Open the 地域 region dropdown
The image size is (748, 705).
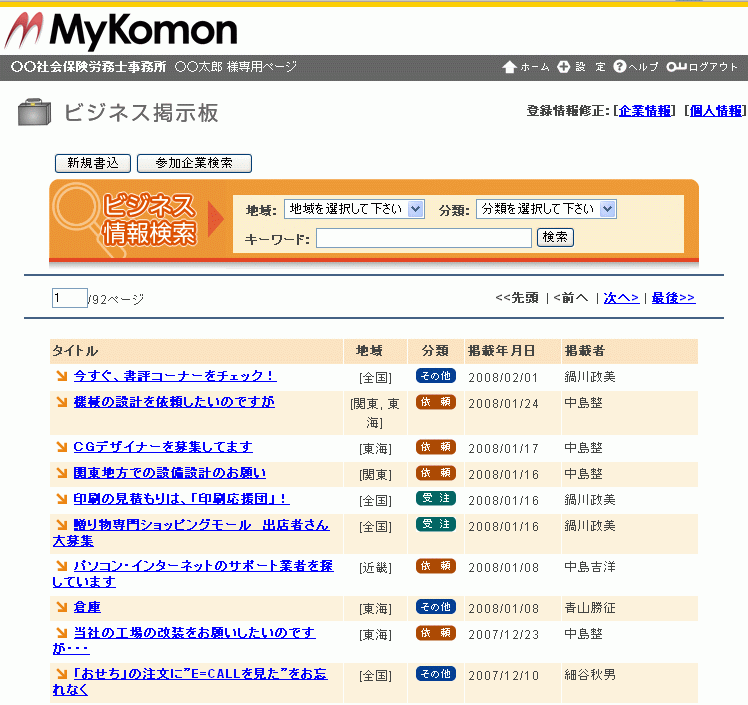pos(354,209)
